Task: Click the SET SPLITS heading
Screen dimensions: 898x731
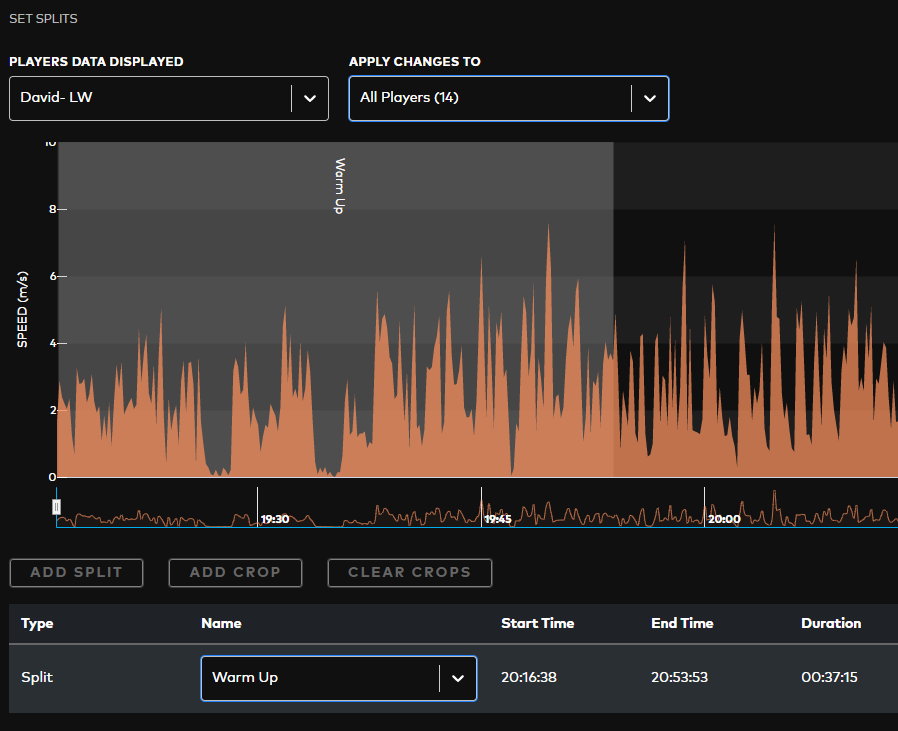Action: click(x=44, y=19)
